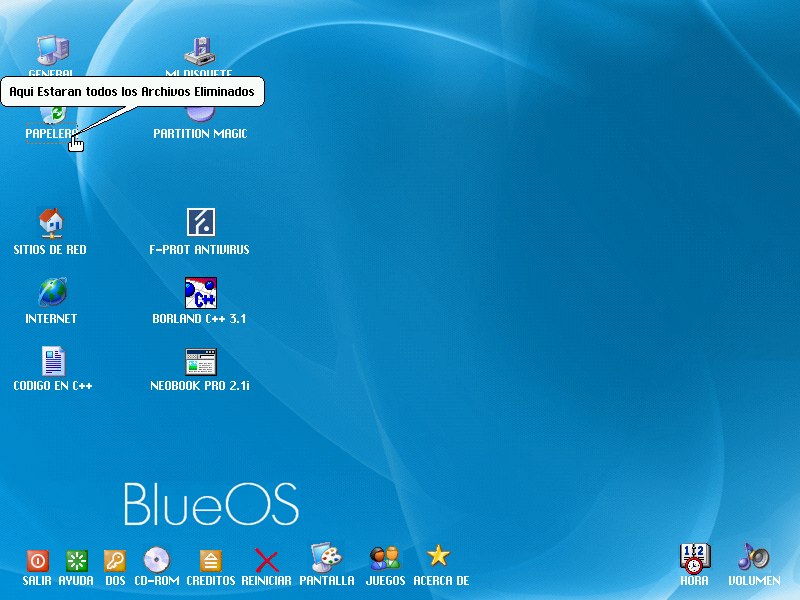Image resolution: width=800 pixels, height=600 pixels.
Task: Click the 'REINICIAR' text label
Action: coord(266,581)
